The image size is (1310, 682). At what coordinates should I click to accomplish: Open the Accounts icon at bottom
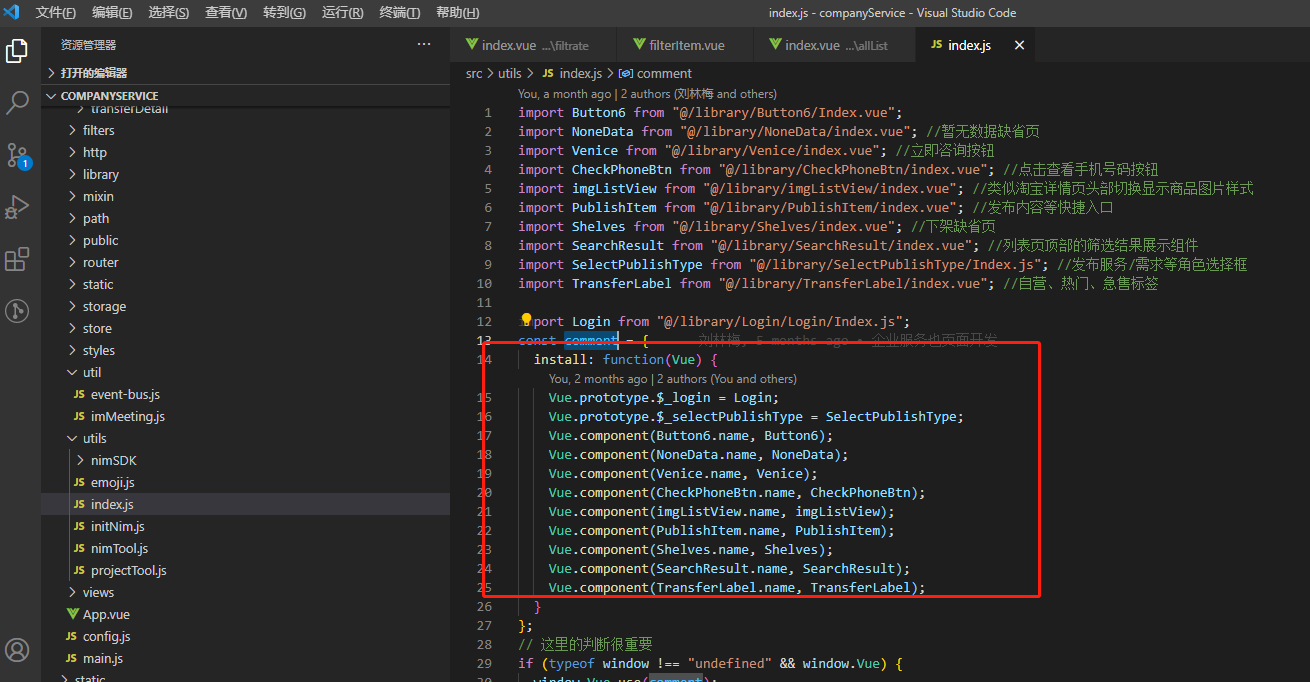[17, 650]
